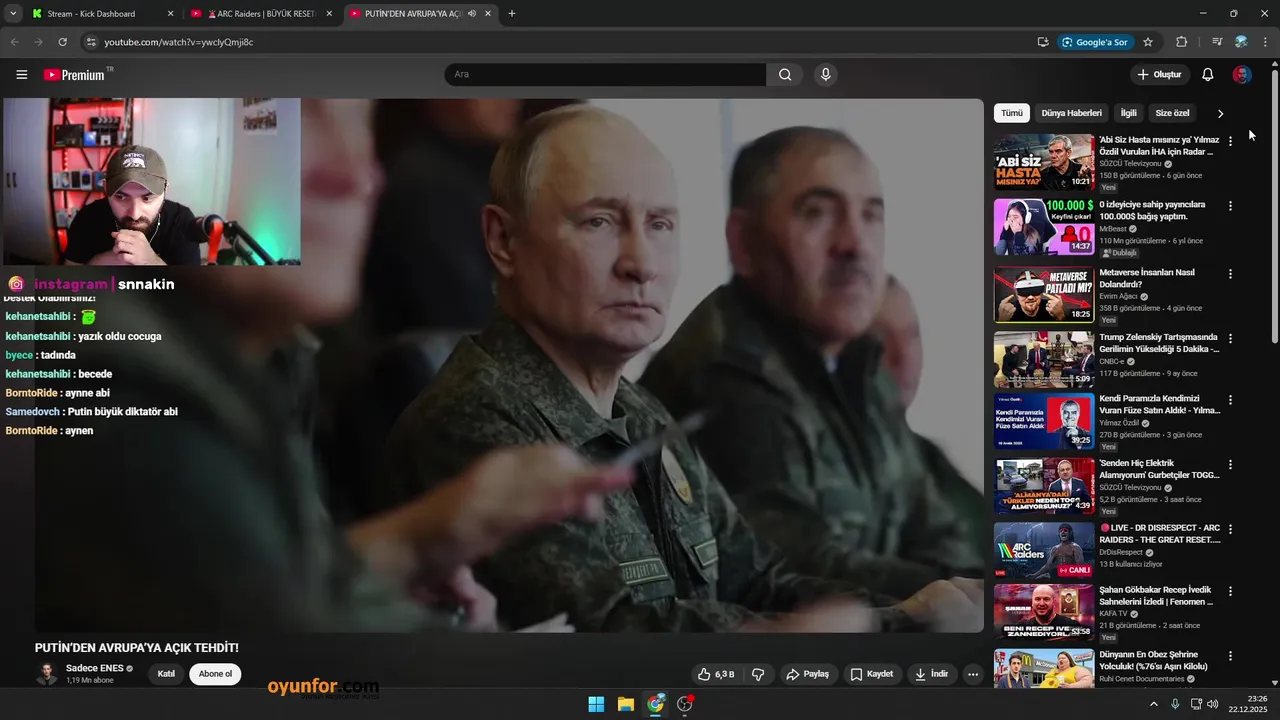Open options for 'Senden Hiç Elektrik' video
Viewport: 1280px width, 720px height.
click(1230, 465)
